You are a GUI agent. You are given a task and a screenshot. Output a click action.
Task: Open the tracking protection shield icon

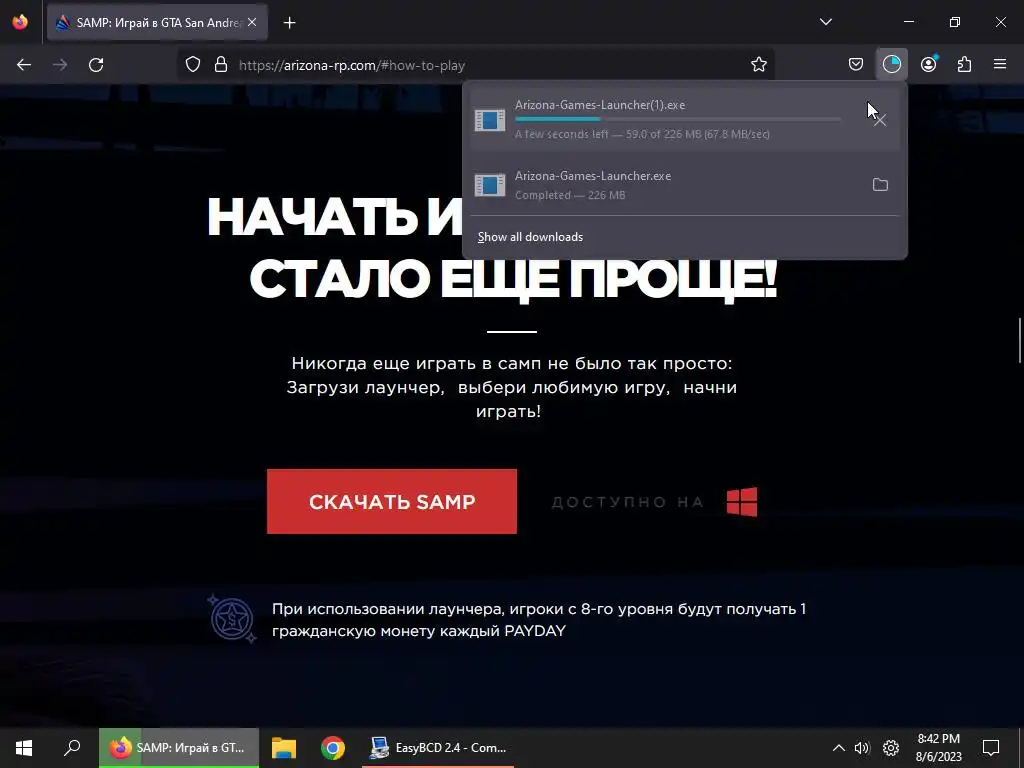coord(193,65)
